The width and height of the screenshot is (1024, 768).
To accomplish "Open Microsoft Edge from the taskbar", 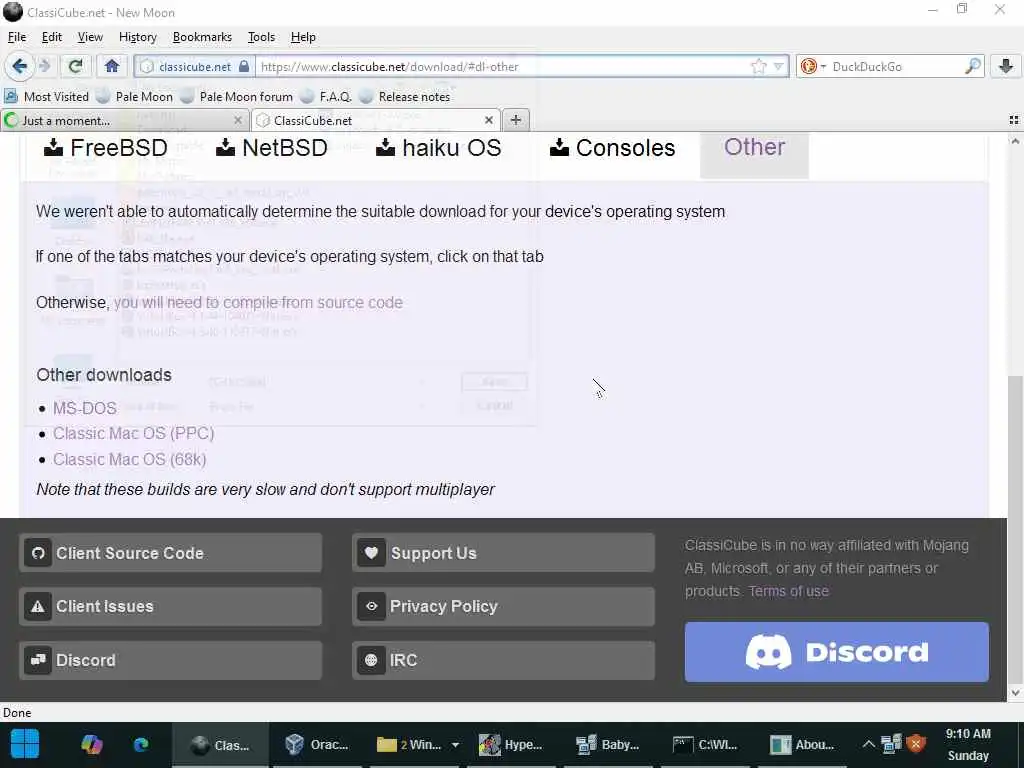I will pos(141,744).
